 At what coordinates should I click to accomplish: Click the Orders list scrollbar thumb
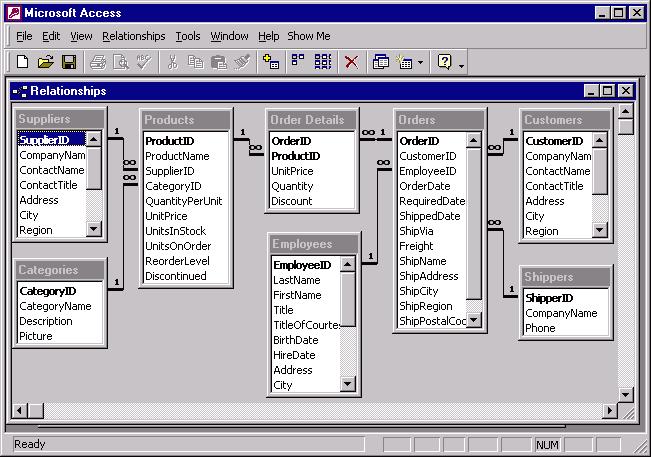(x=474, y=223)
